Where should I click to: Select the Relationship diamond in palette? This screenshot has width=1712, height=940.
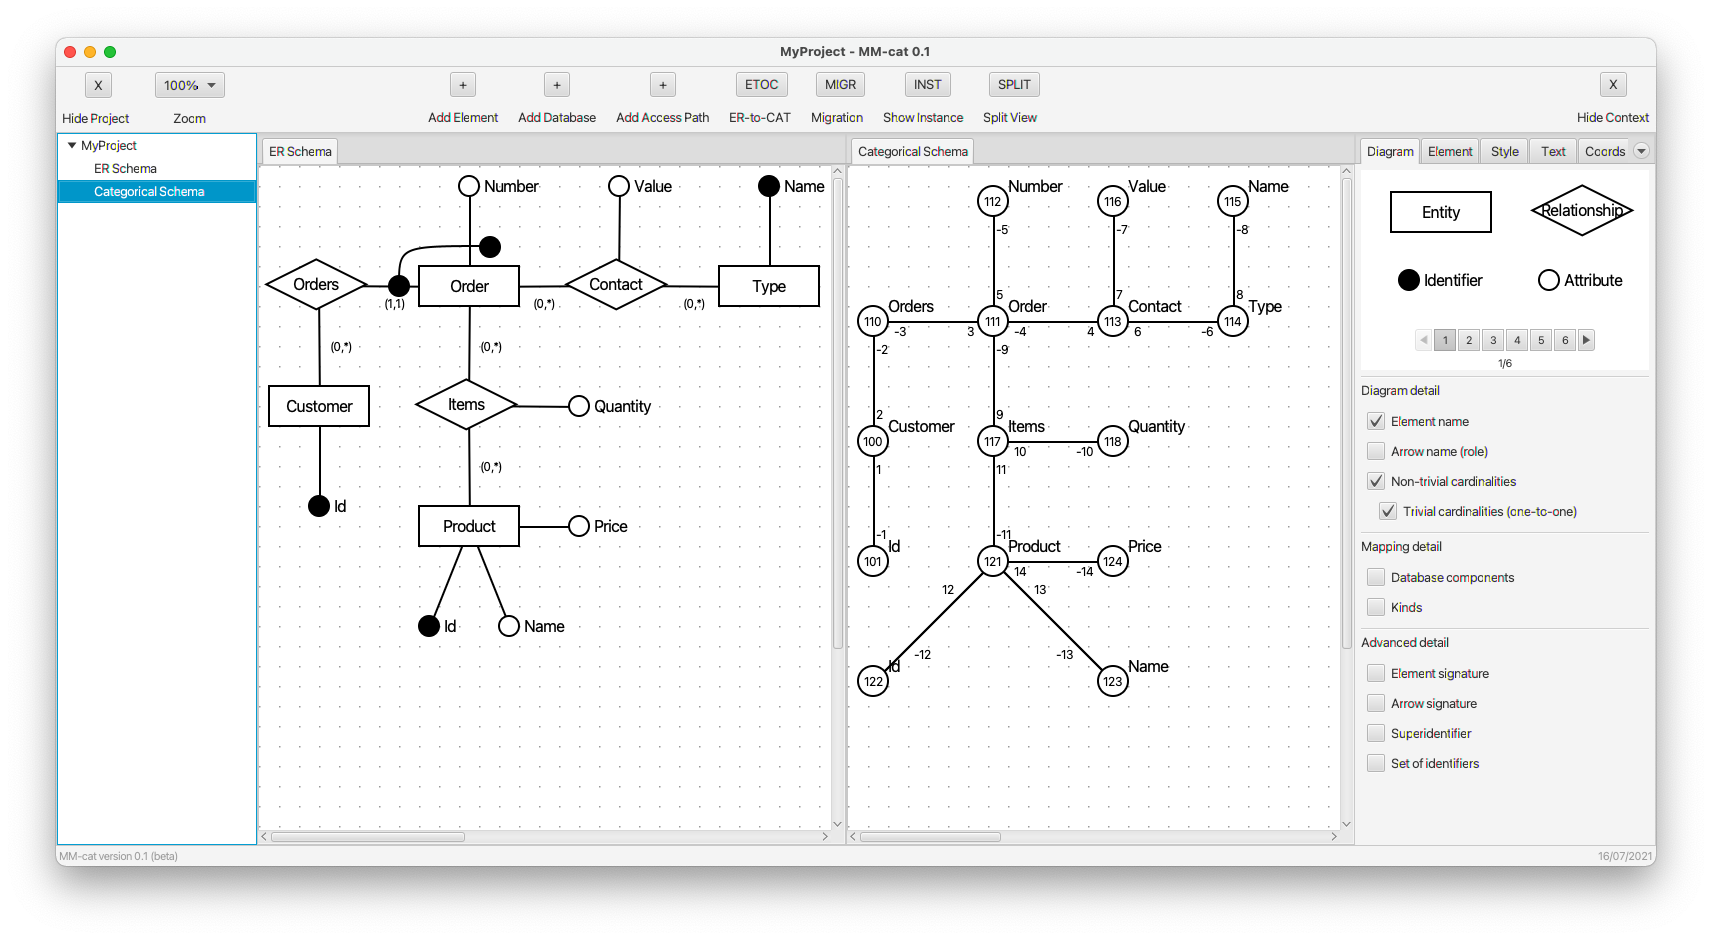click(x=1581, y=210)
